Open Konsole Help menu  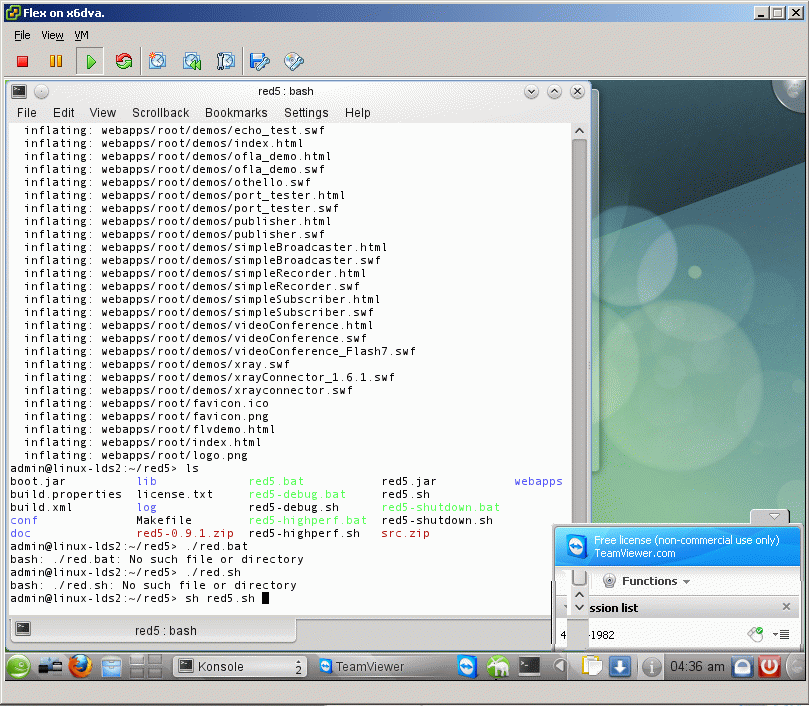coord(358,113)
